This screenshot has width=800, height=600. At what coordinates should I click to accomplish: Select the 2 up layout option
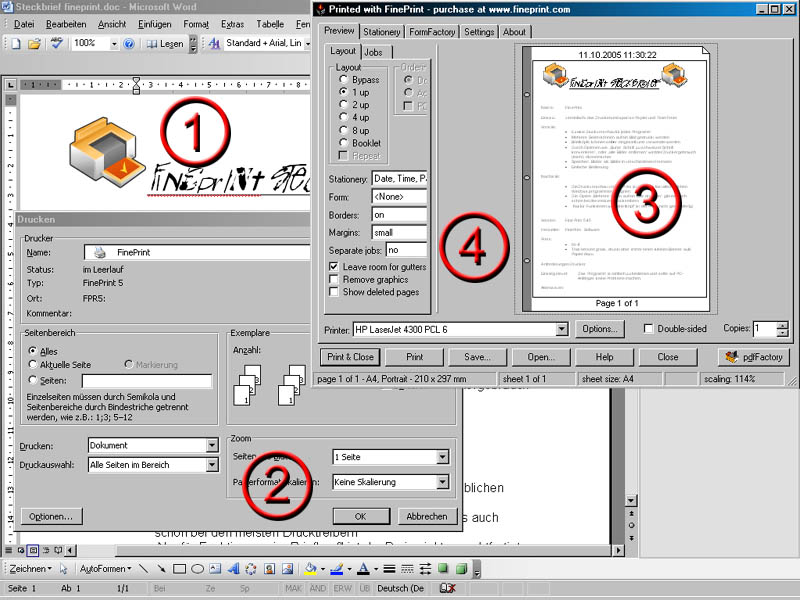coord(344,104)
